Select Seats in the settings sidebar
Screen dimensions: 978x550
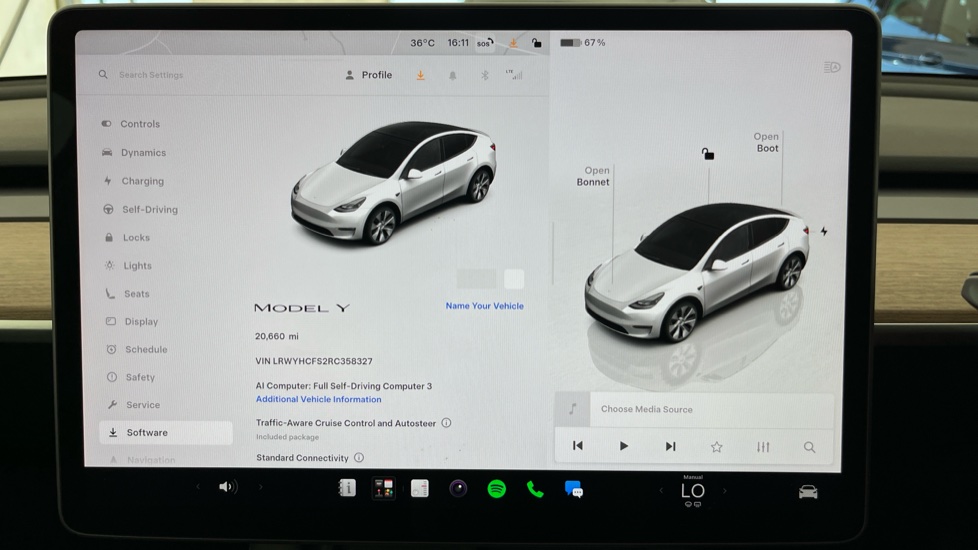coord(128,294)
